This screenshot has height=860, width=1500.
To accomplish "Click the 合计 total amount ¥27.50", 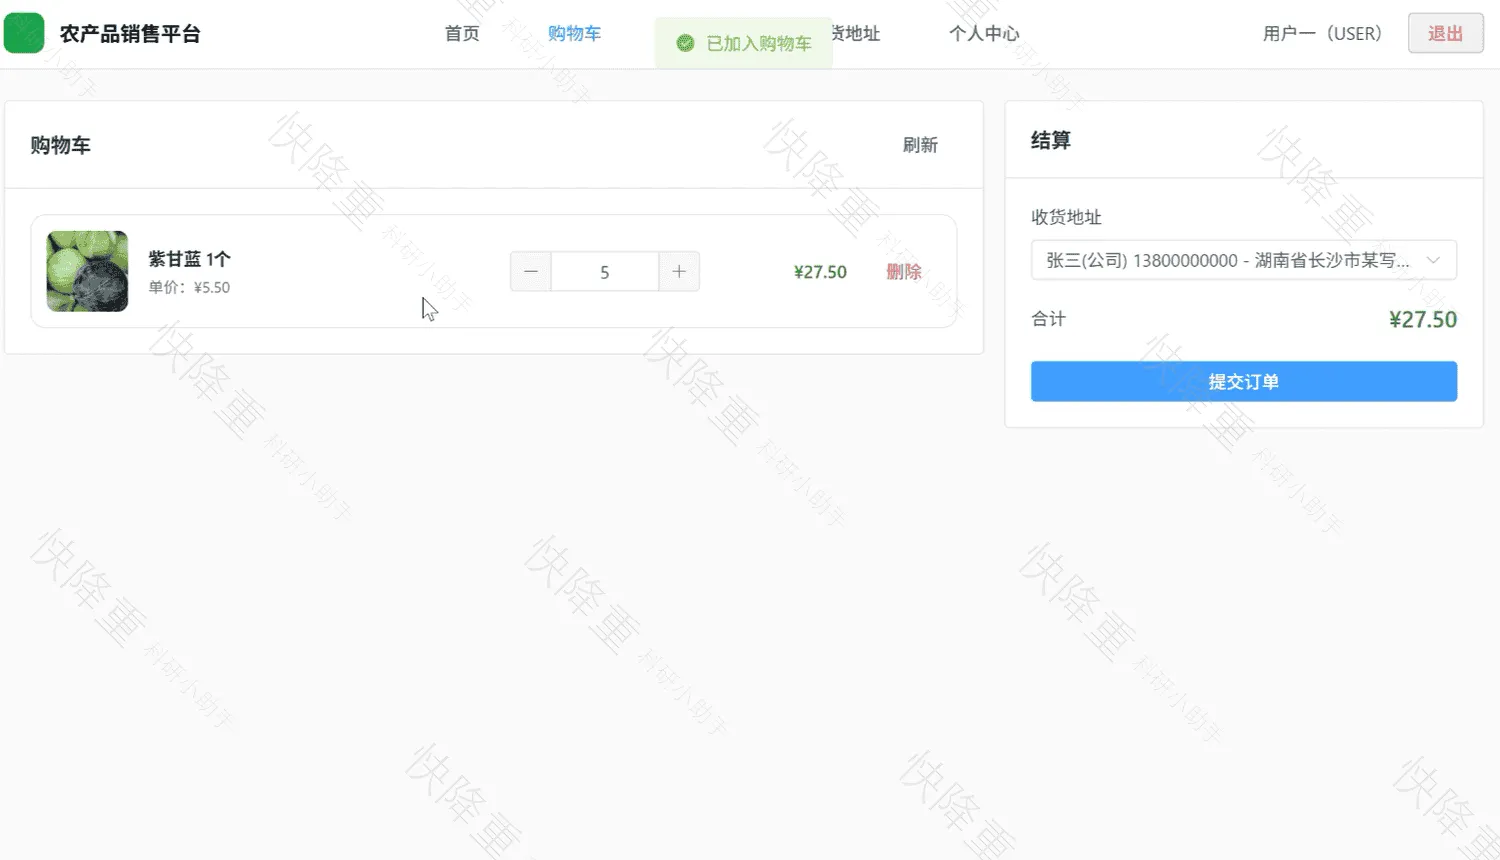I will 1423,320.
